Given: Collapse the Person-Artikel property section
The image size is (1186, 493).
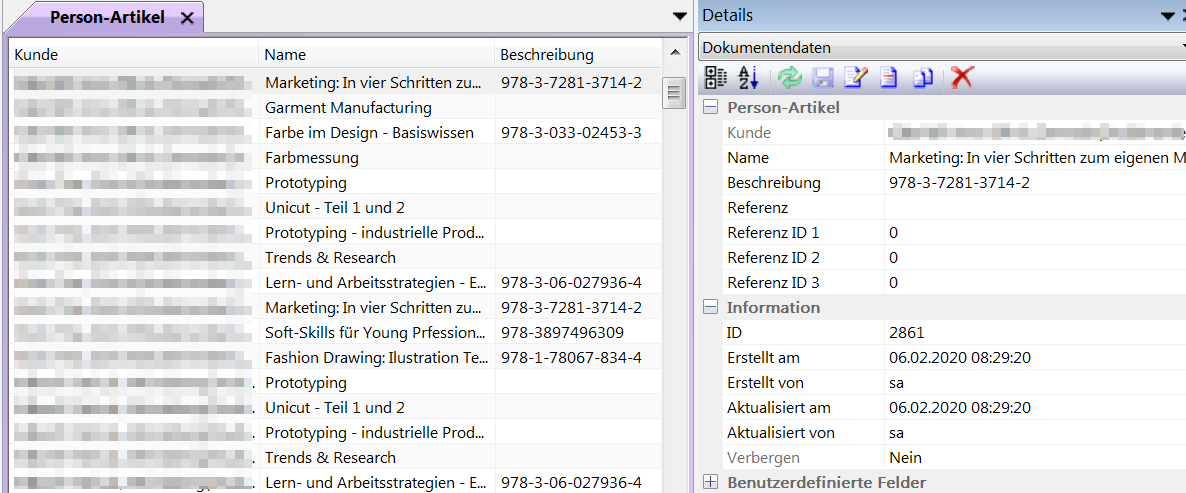Looking at the screenshot, I should (x=711, y=108).
